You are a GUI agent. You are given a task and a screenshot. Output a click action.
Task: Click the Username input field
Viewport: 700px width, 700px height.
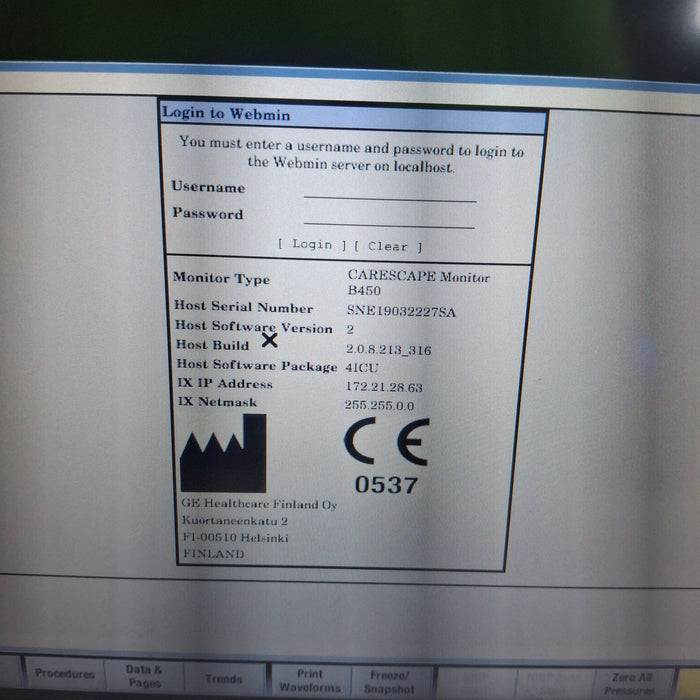point(390,192)
